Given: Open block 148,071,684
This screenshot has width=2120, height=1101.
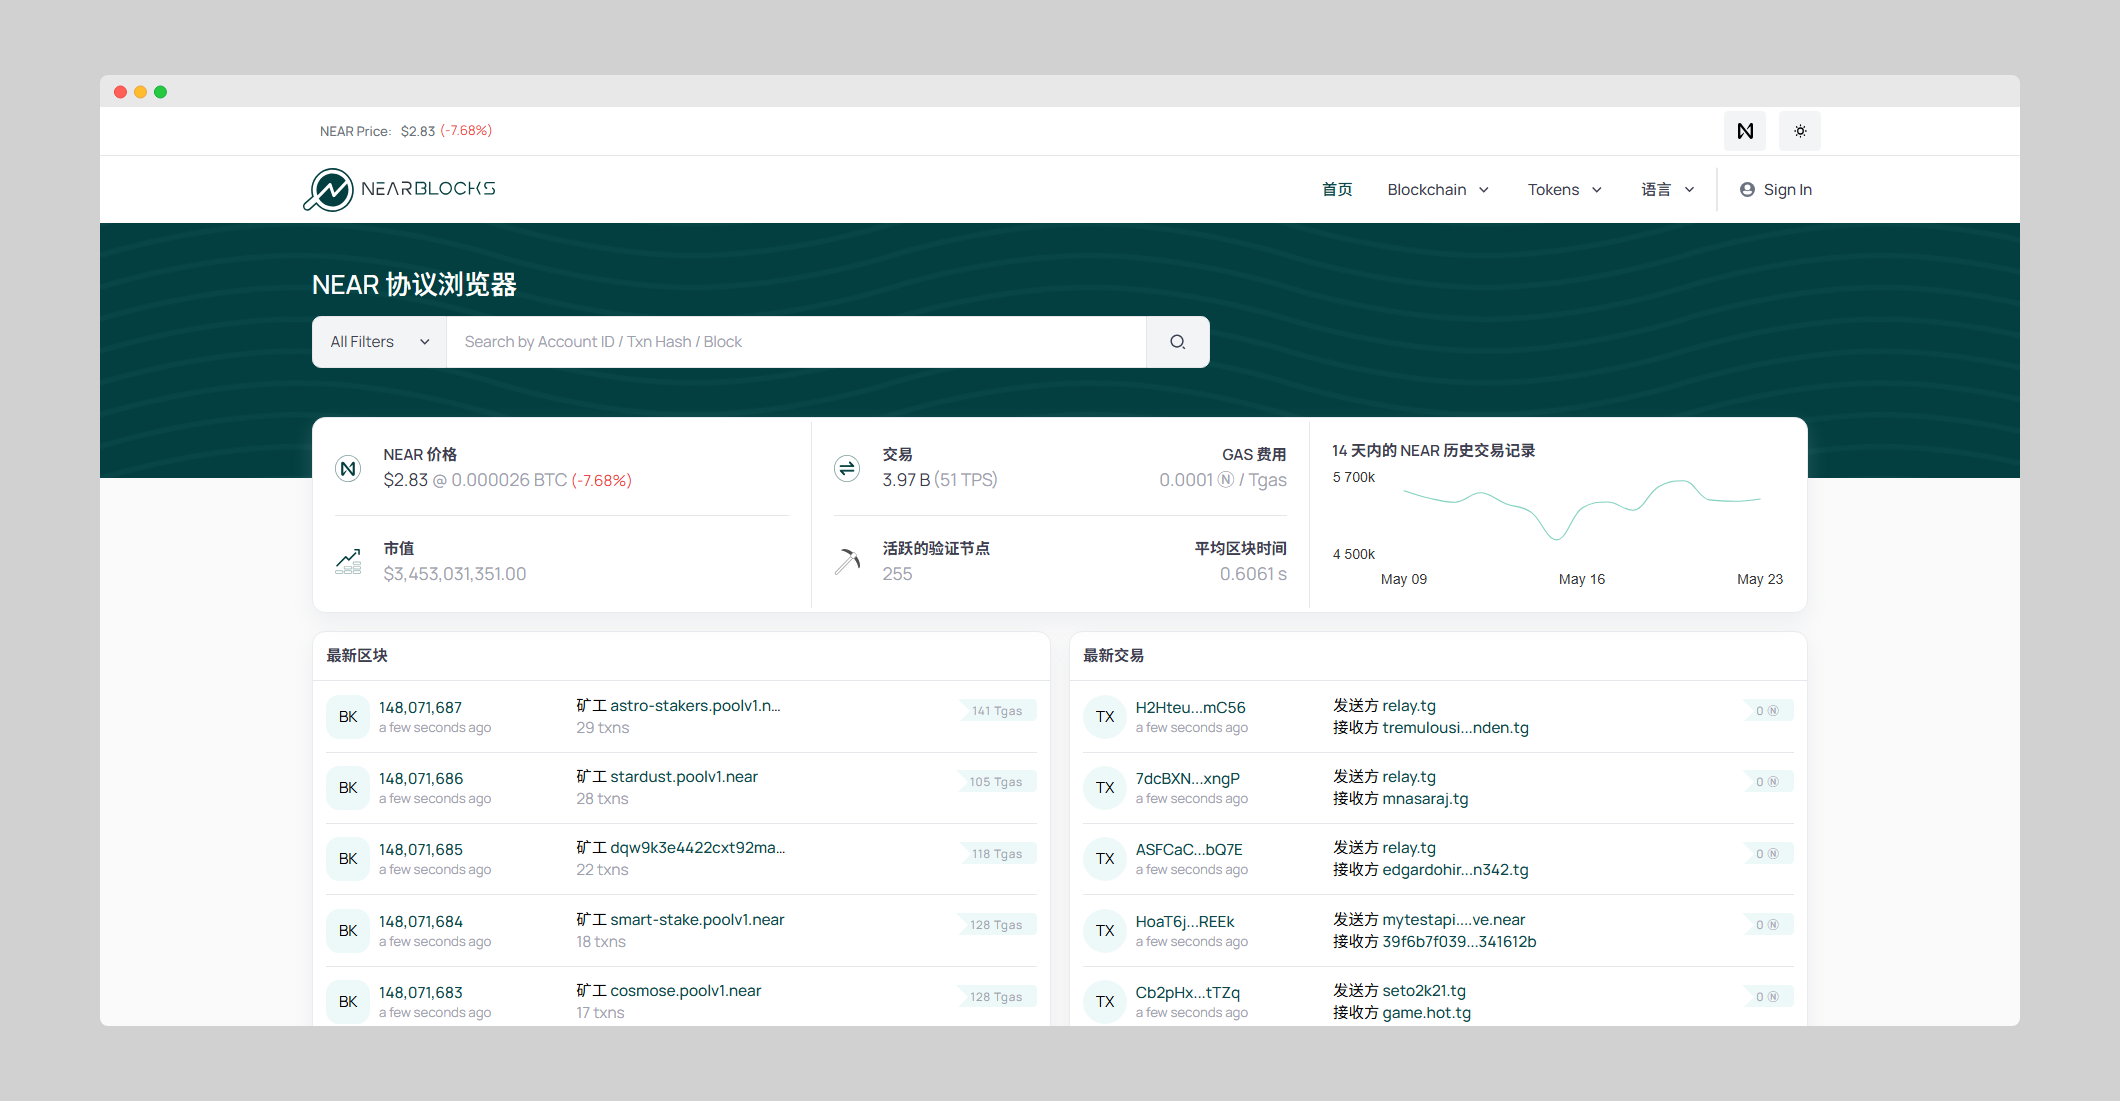Looking at the screenshot, I should coord(420,921).
